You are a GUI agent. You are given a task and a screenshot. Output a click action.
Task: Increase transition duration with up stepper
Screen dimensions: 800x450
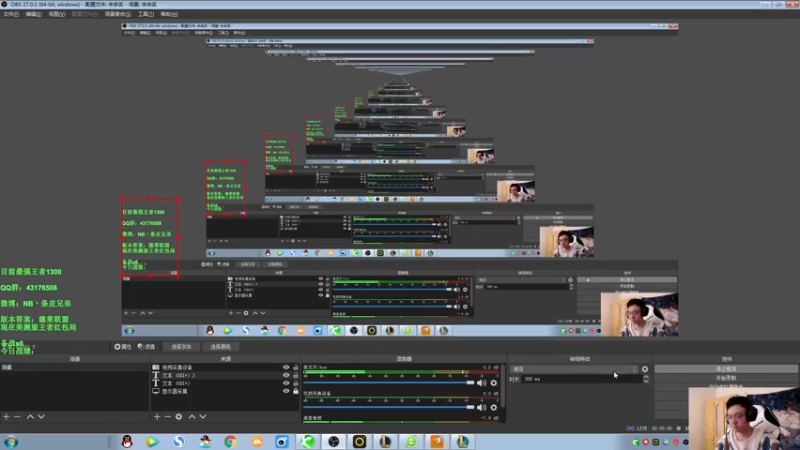click(646, 377)
